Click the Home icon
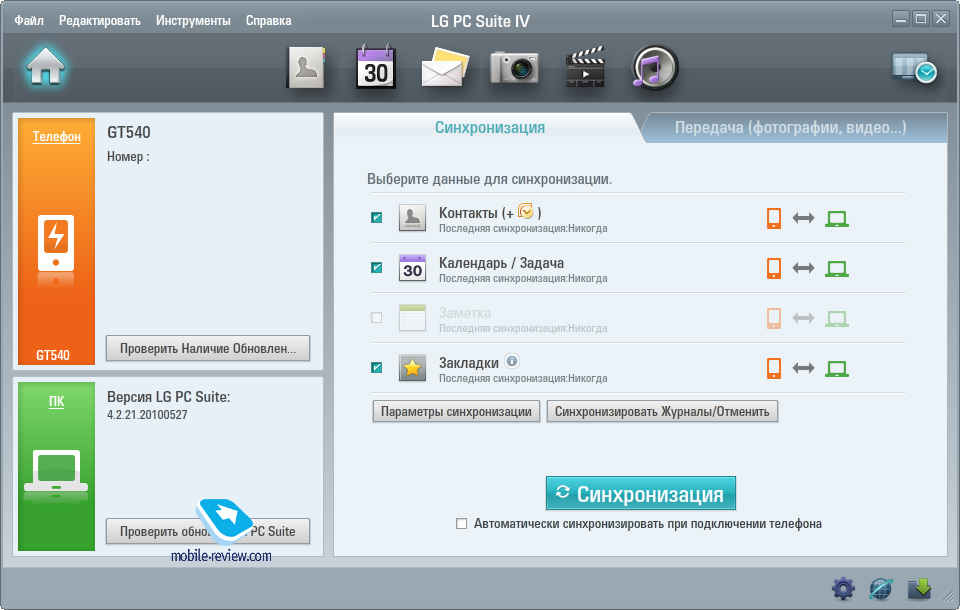The image size is (960, 610). pyautogui.click(x=46, y=67)
